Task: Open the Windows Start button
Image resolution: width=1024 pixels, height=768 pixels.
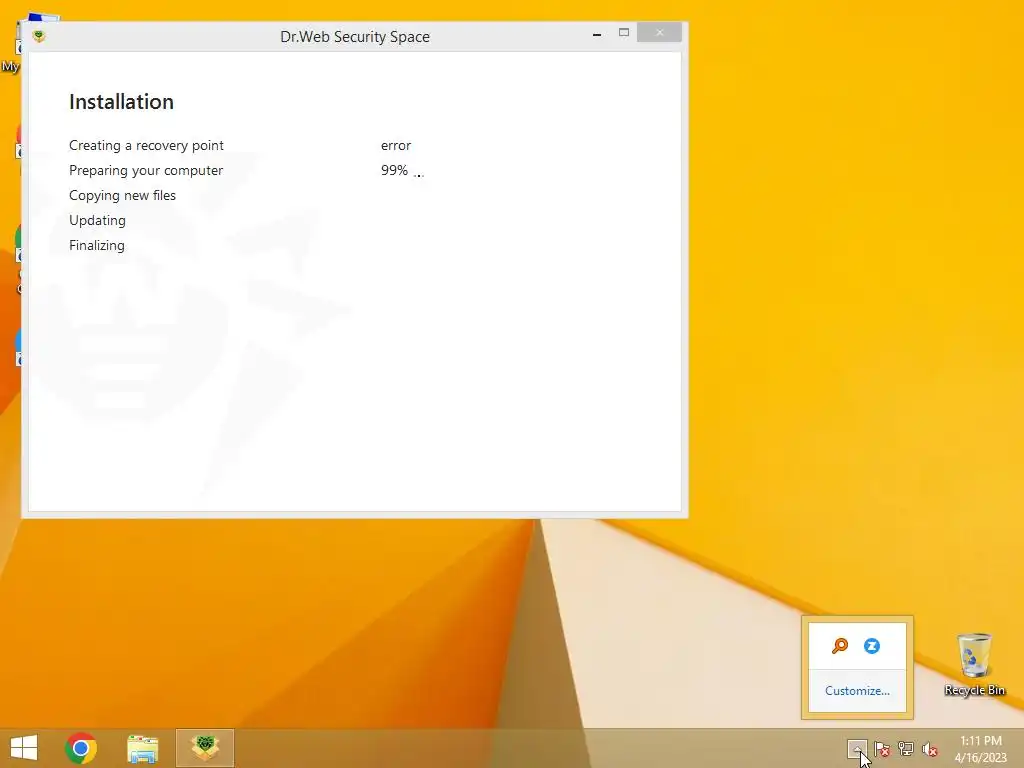Action: tap(24, 748)
